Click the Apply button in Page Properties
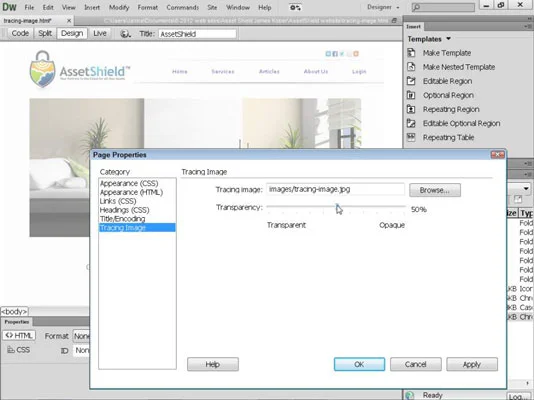 pyautogui.click(x=472, y=364)
